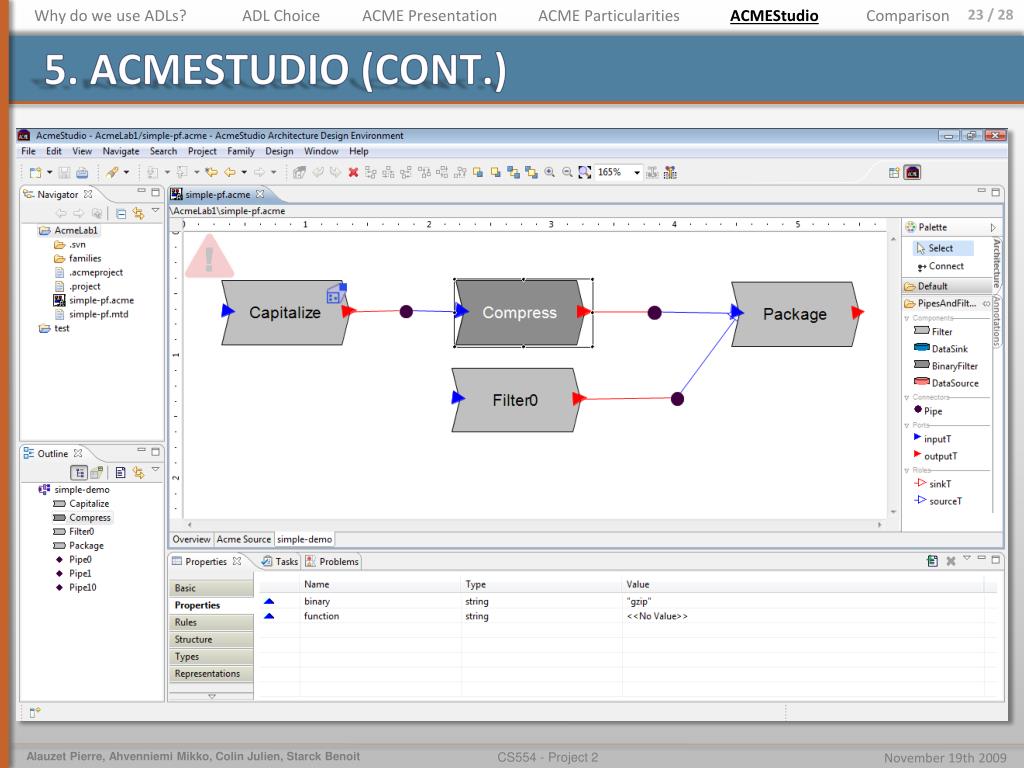Image resolution: width=1024 pixels, height=768 pixels.
Task: Click the pipe connector dot after Capitalize
Action: pyautogui.click(x=406, y=312)
